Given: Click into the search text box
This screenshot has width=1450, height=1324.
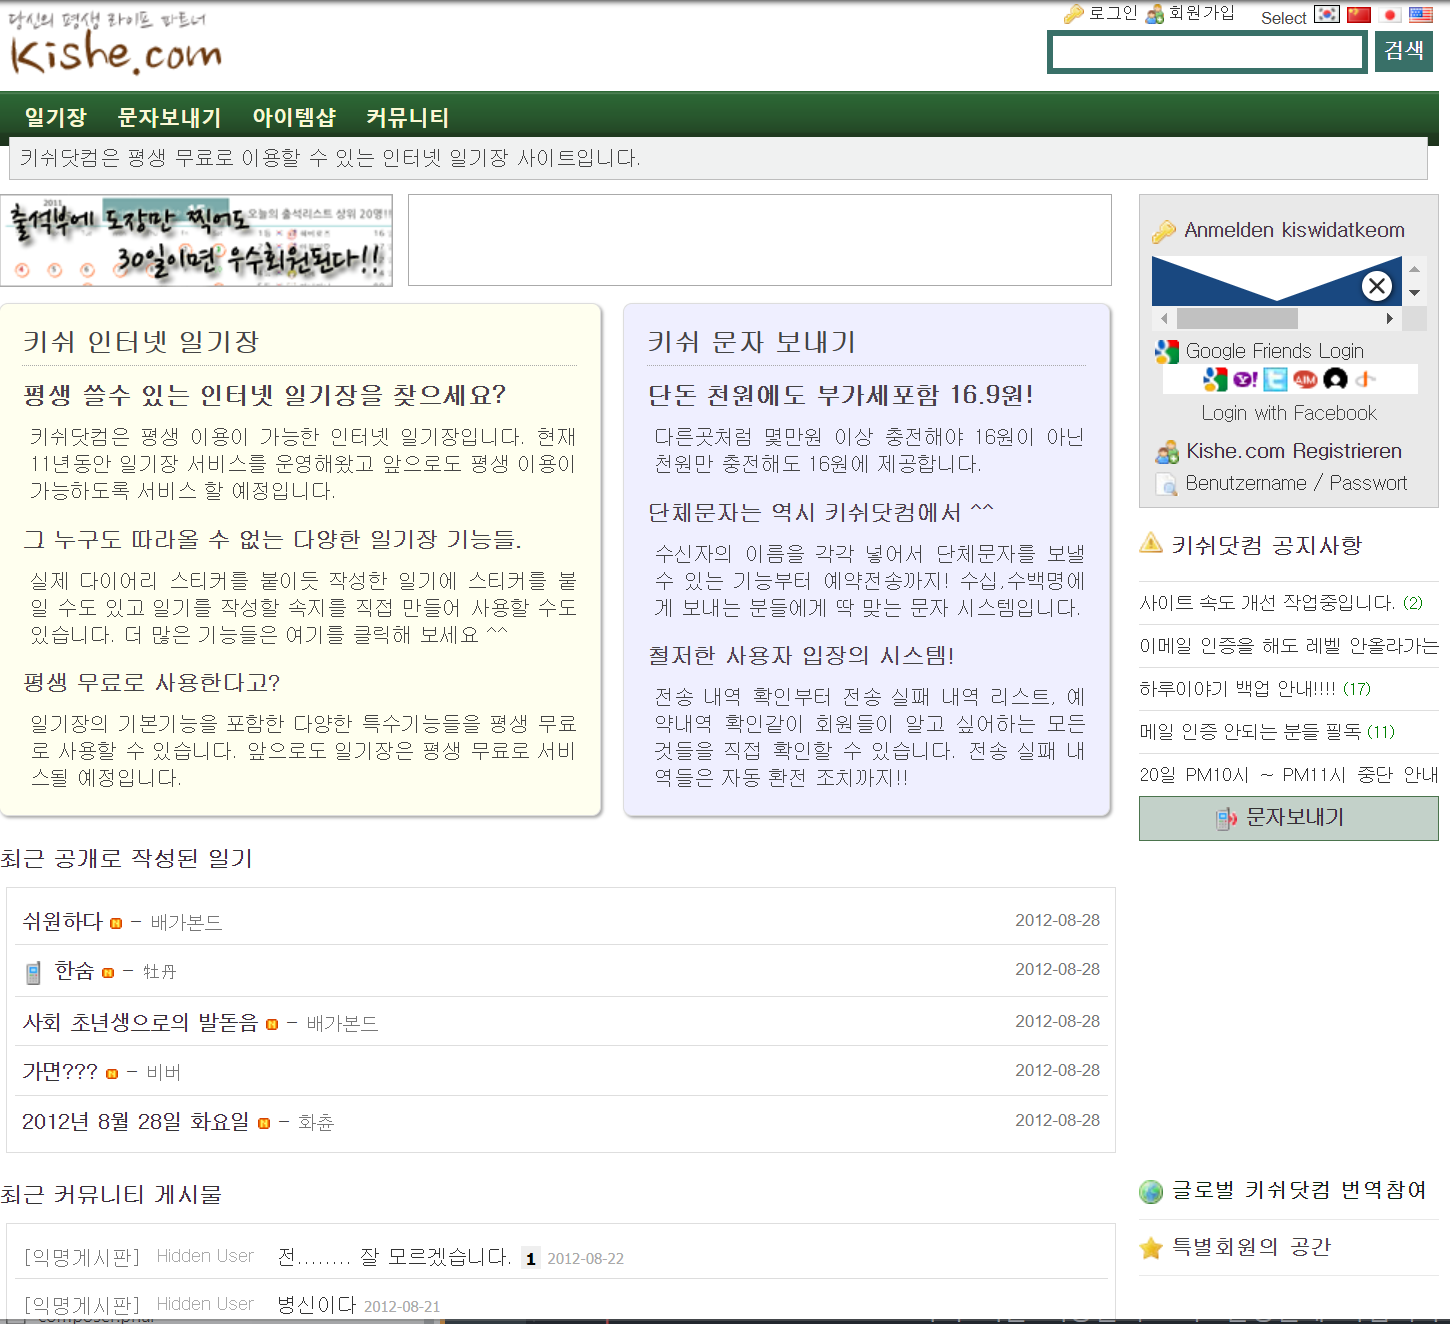Looking at the screenshot, I should pos(1207,52).
